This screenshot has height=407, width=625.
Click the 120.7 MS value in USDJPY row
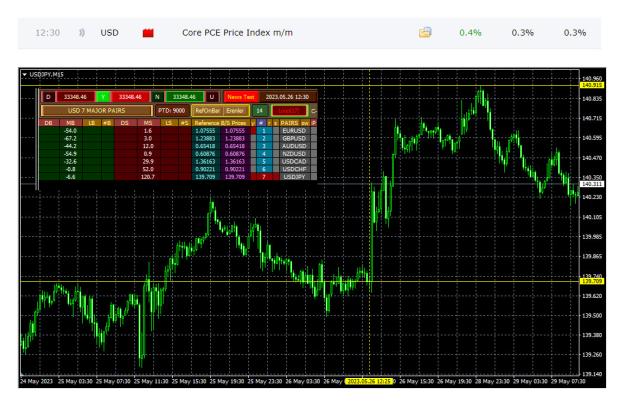148,177
